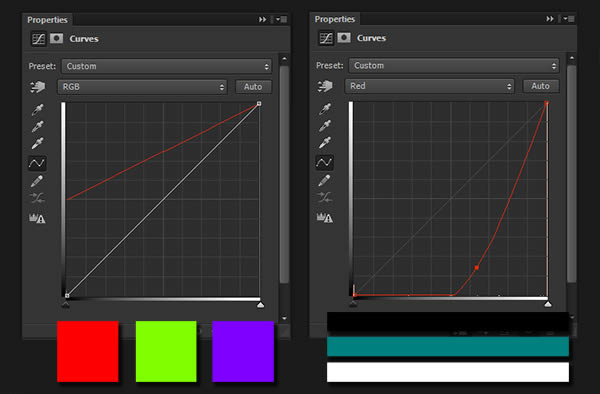The height and width of the screenshot is (394, 600).
Task: Click red curve control point near bottom
Action: point(476,268)
